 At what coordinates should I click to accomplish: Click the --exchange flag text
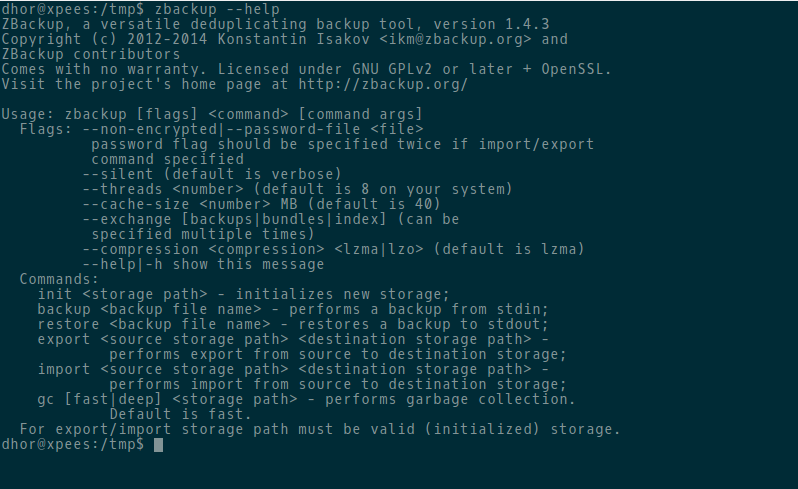[127, 219]
